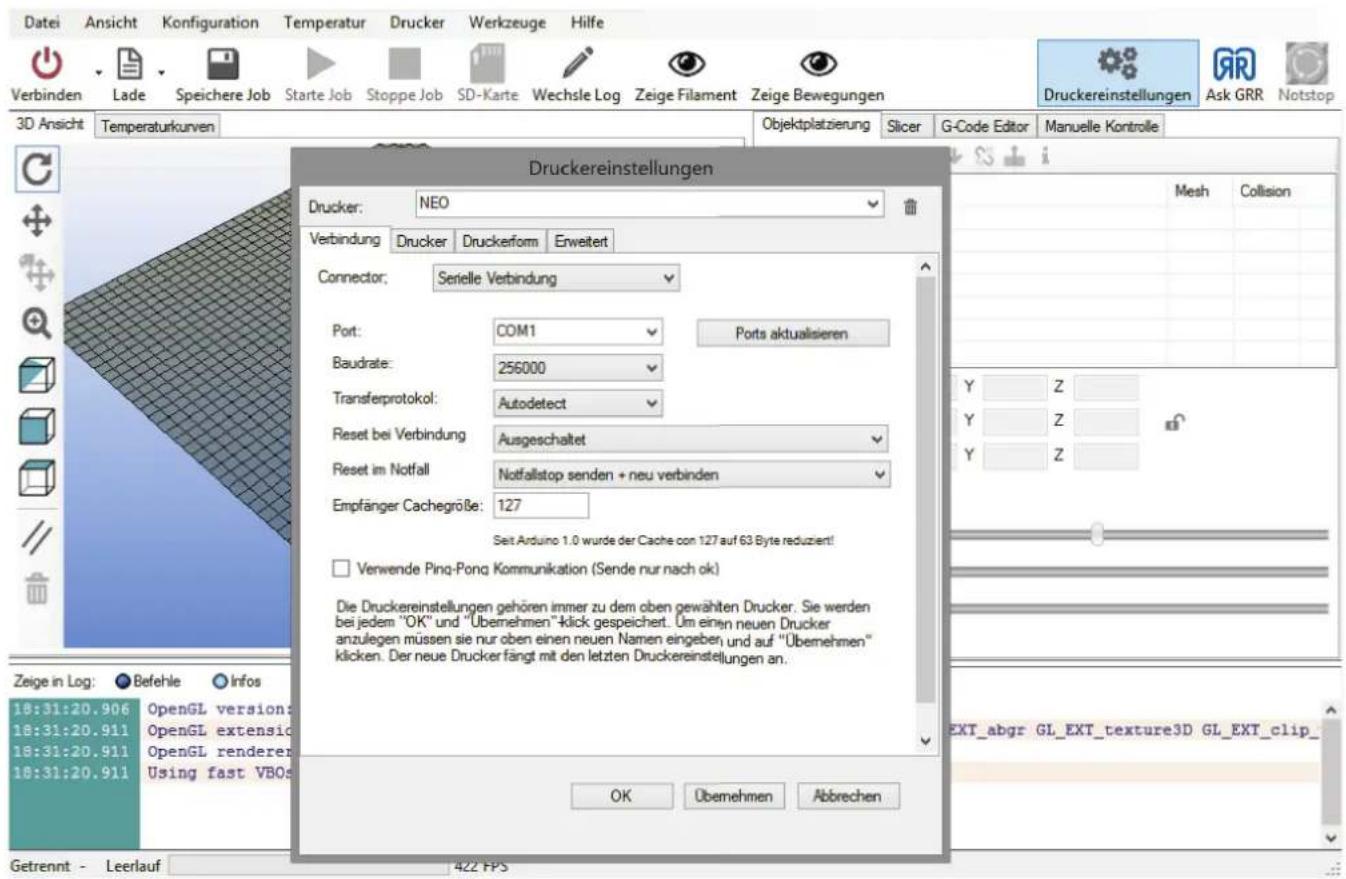
Task: Click the Wechsle Log pencil icon
Action: 577,65
